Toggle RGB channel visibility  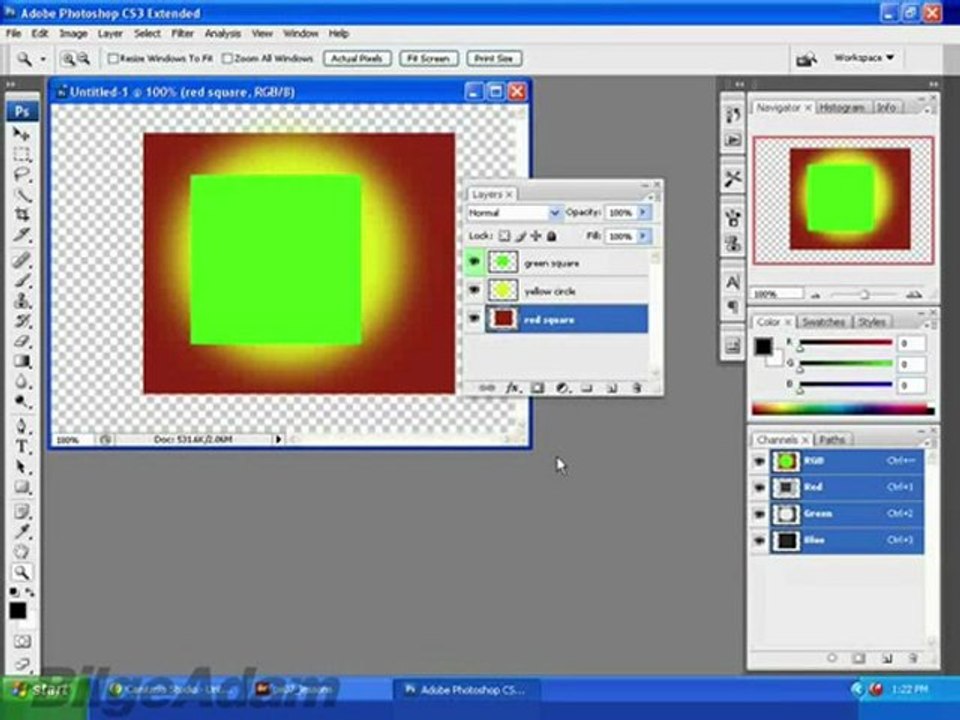759,461
